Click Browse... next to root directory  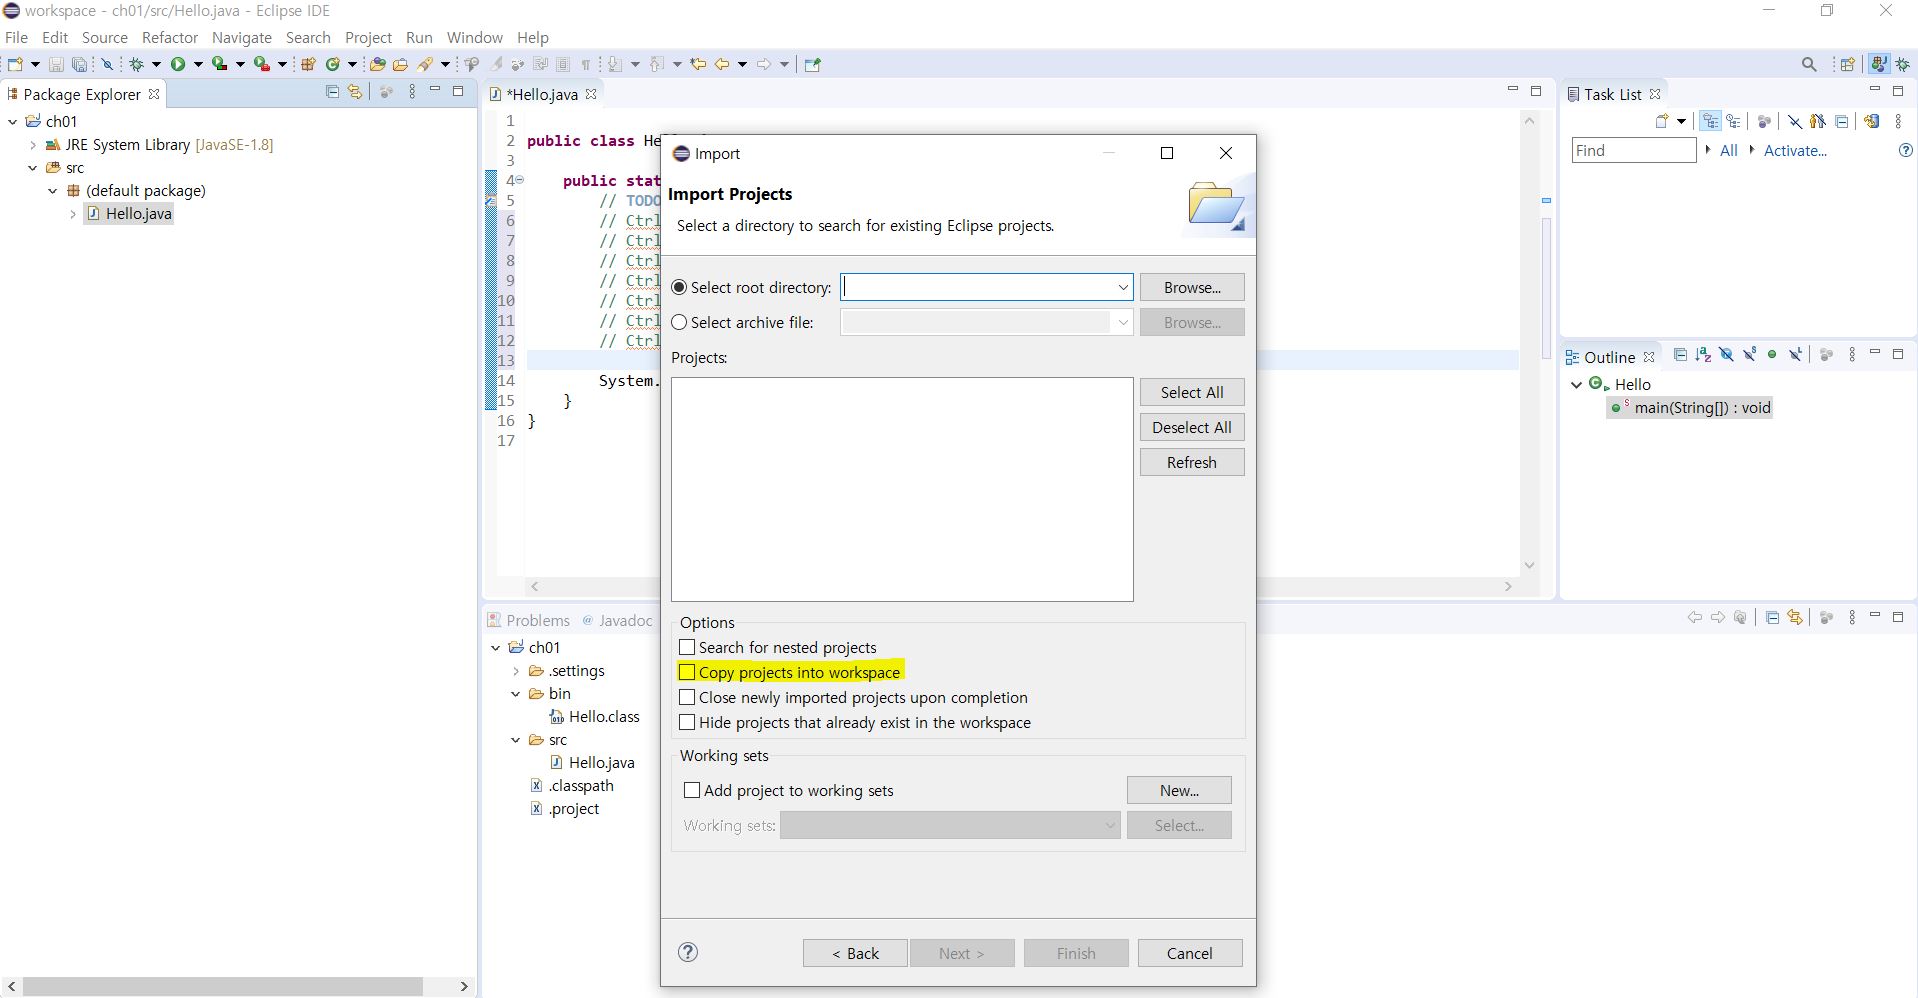1192,287
